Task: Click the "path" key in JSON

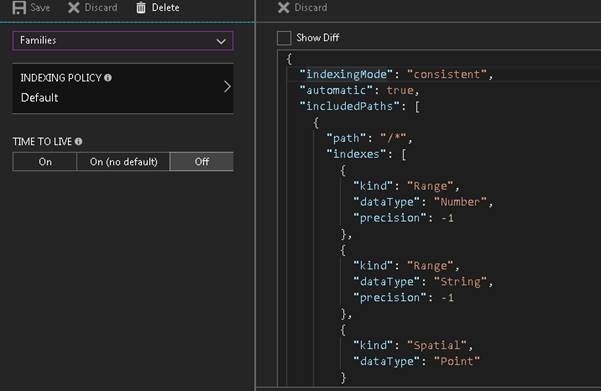Action: 346,138
